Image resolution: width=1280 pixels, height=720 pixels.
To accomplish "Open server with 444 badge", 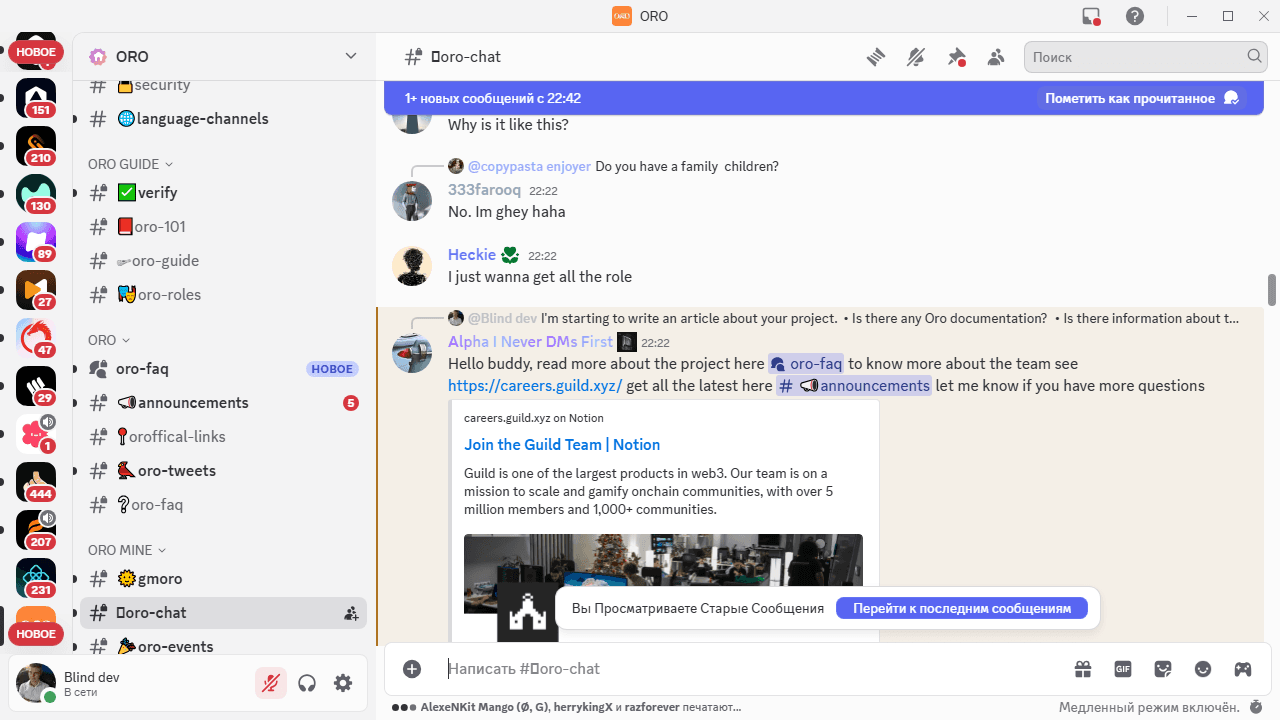I will tap(36, 482).
